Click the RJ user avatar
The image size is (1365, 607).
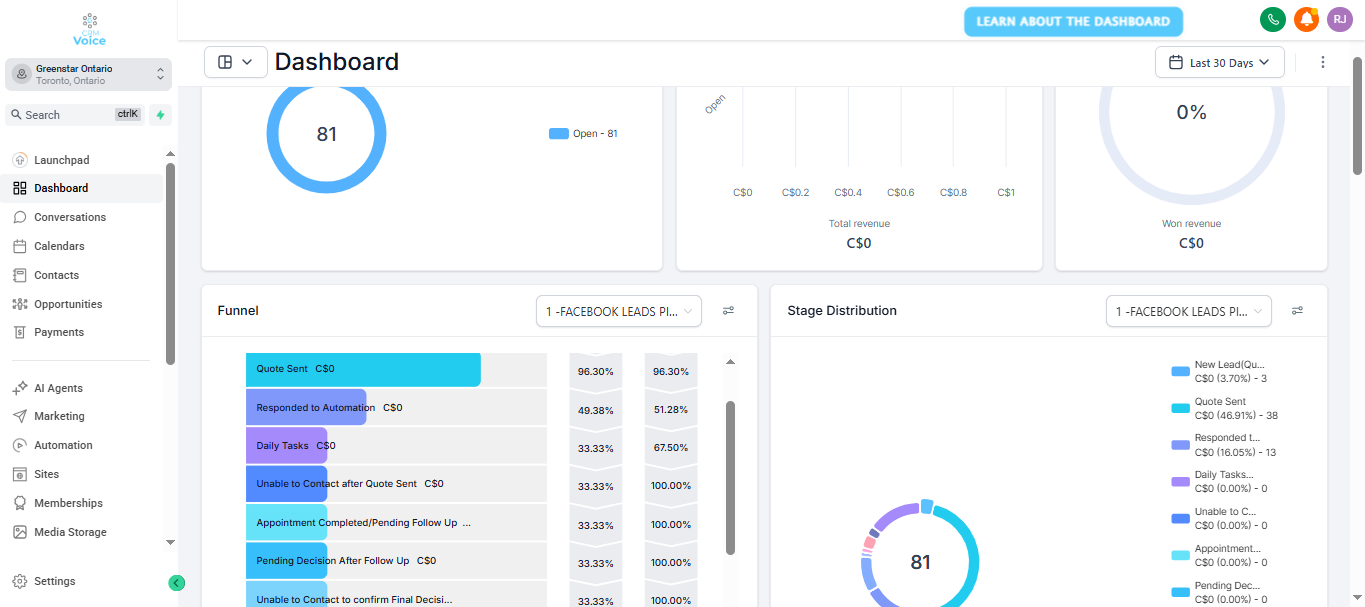pyautogui.click(x=1339, y=20)
